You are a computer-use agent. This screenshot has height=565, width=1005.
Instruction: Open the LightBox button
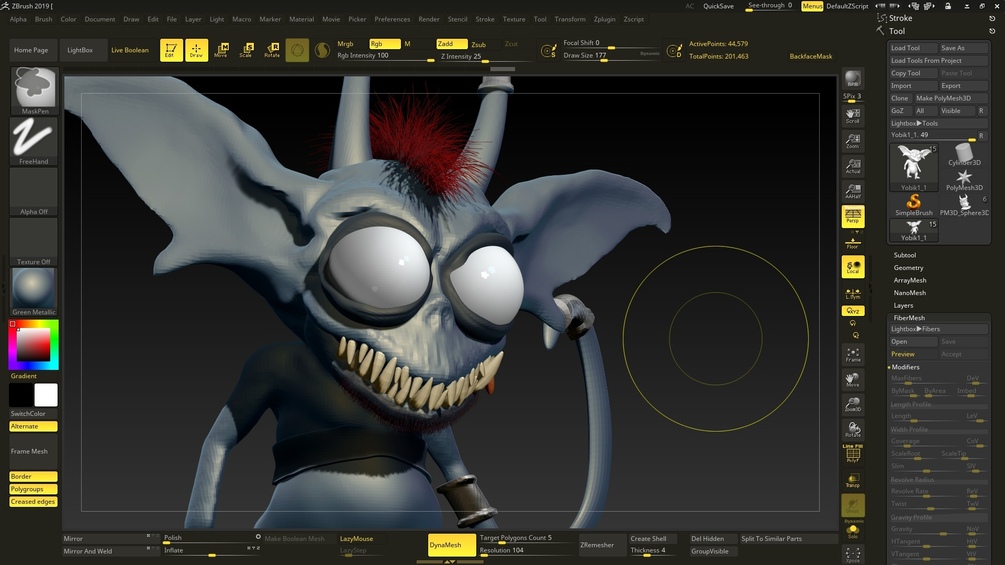pos(80,50)
